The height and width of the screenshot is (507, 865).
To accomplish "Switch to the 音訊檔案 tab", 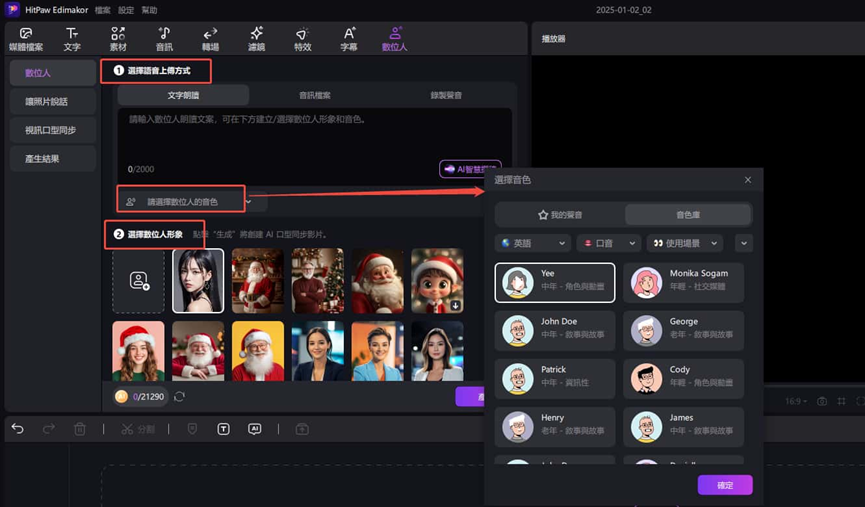I will (x=315, y=95).
